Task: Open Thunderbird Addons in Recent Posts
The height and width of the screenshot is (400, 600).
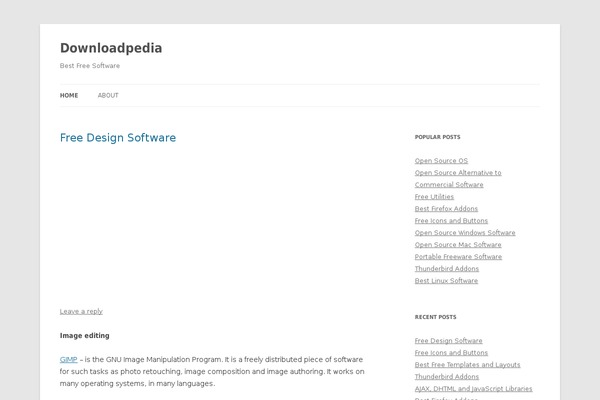Action: (x=447, y=377)
